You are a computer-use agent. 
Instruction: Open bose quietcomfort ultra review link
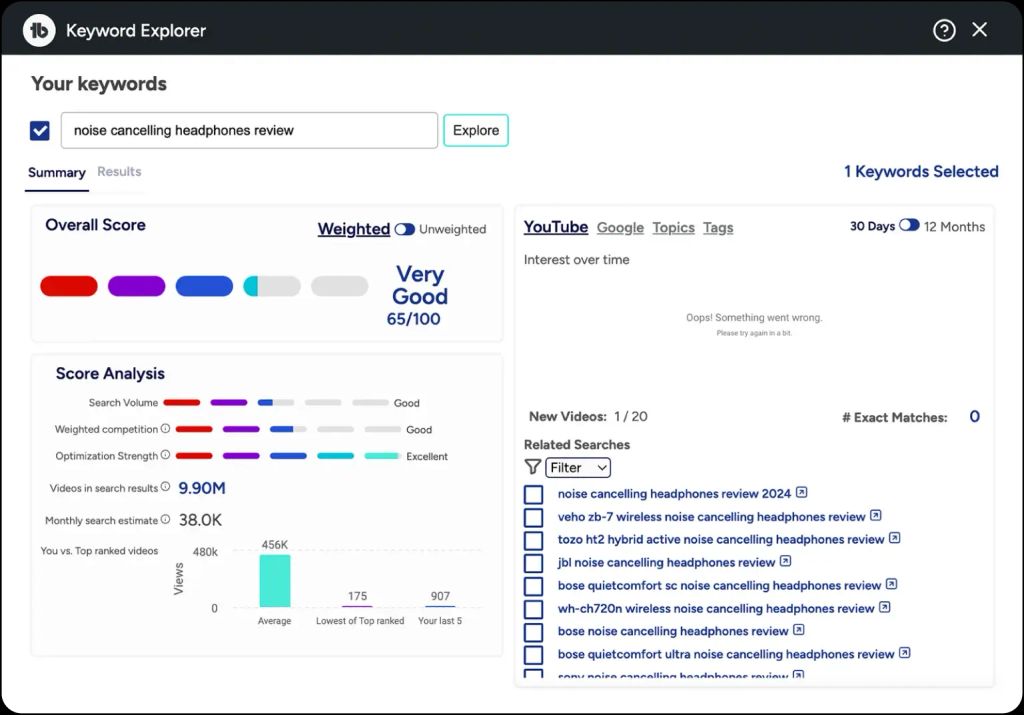(725, 654)
